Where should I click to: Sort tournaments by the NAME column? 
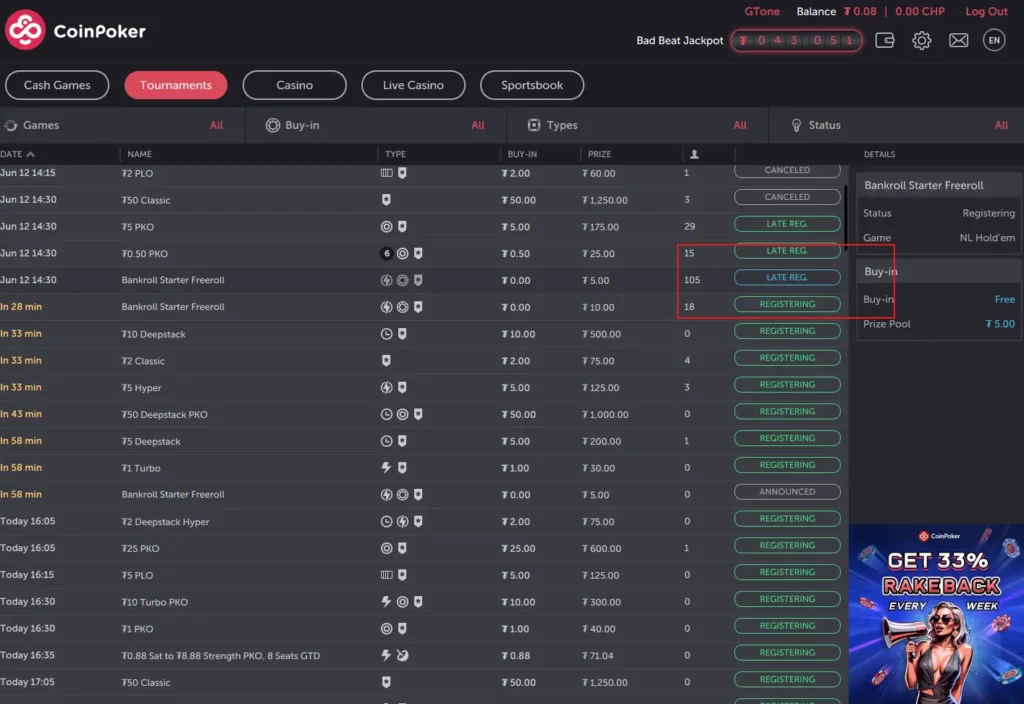(139, 154)
